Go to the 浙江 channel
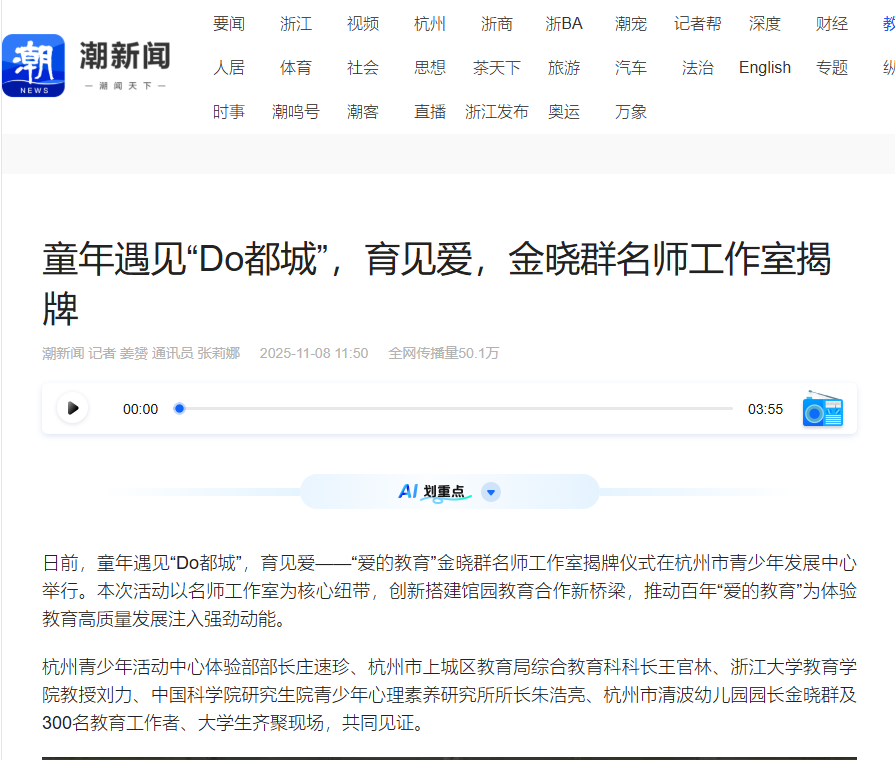The width and height of the screenshot is (895, 760). click(x=296, y=24)
